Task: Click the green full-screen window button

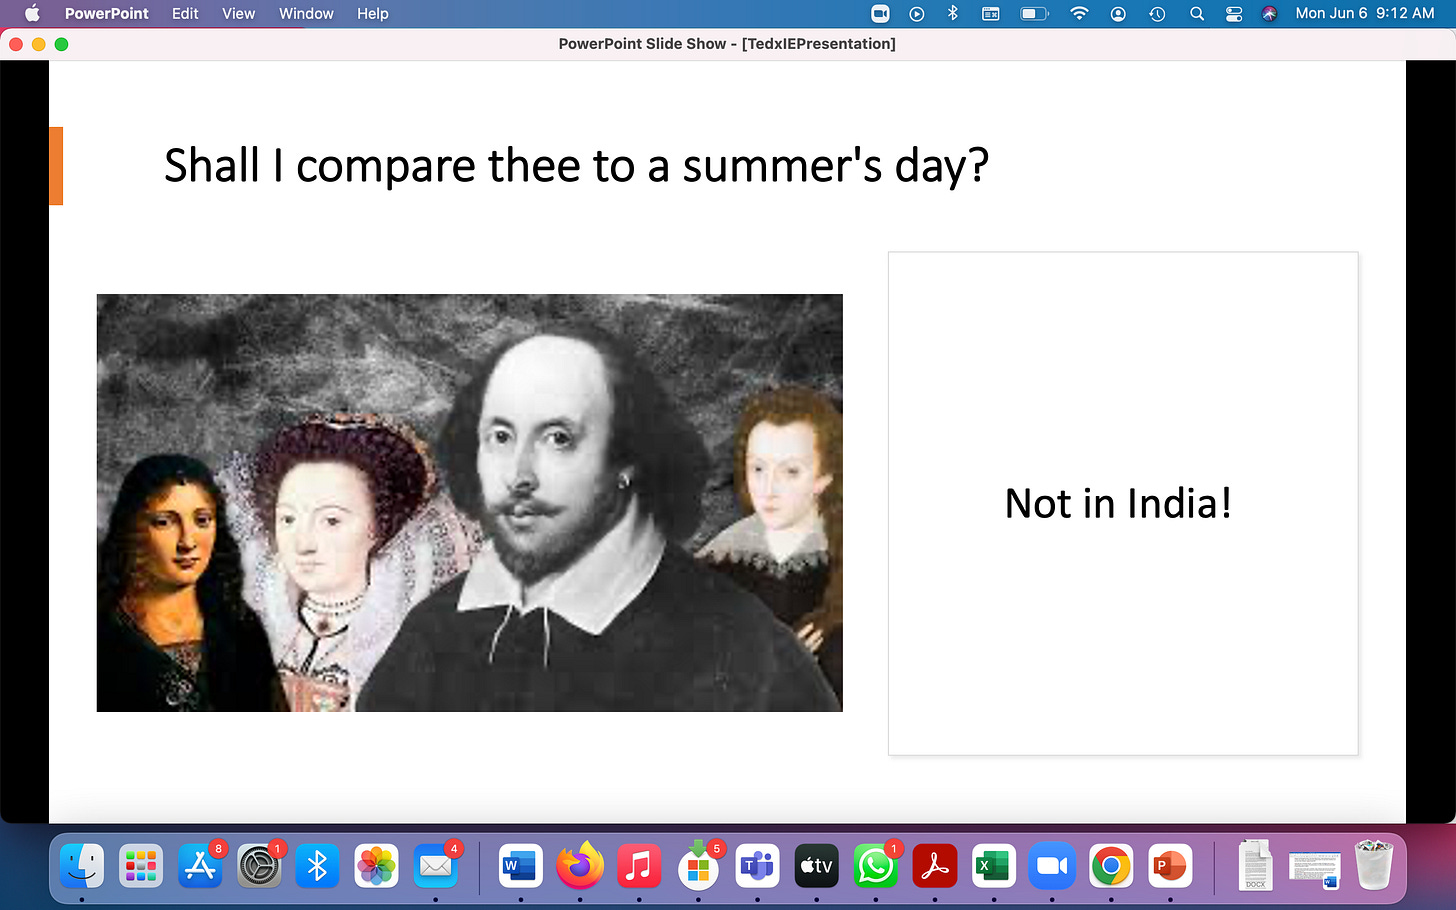Action: click(x=61, y=44)
